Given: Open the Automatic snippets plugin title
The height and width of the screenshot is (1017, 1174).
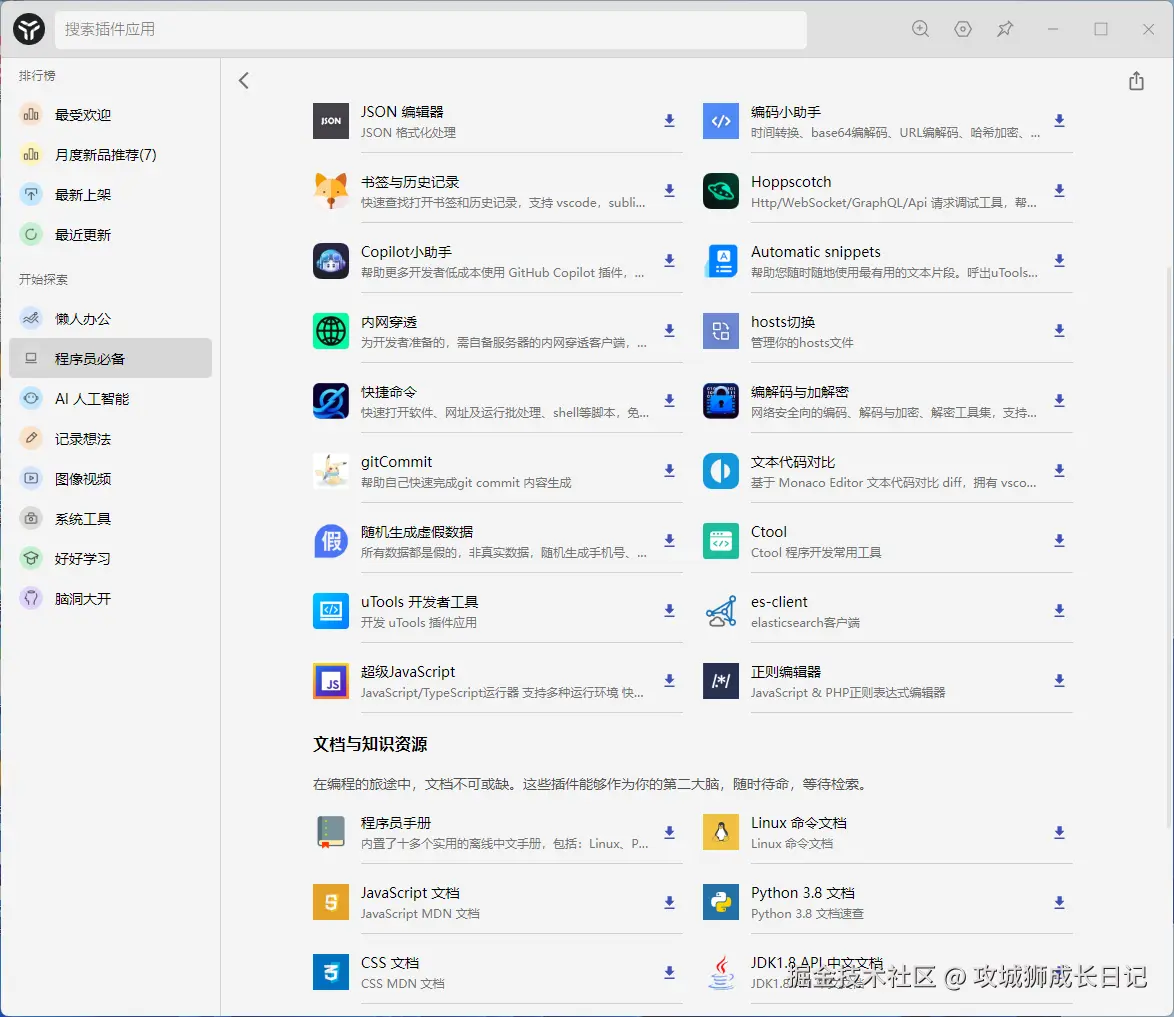Looking at the screenshot, I should 815,252.
